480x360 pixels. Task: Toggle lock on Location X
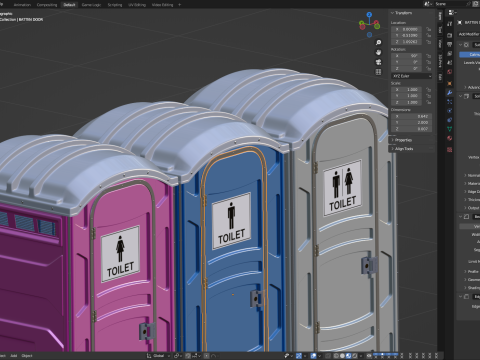click(429, 29)
